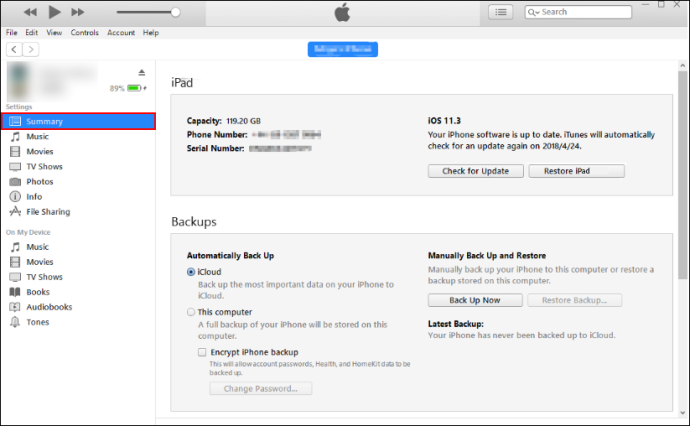The image size is (690, 426).
Task: Eject the device with the eject icon
Action: pos(142,72)
